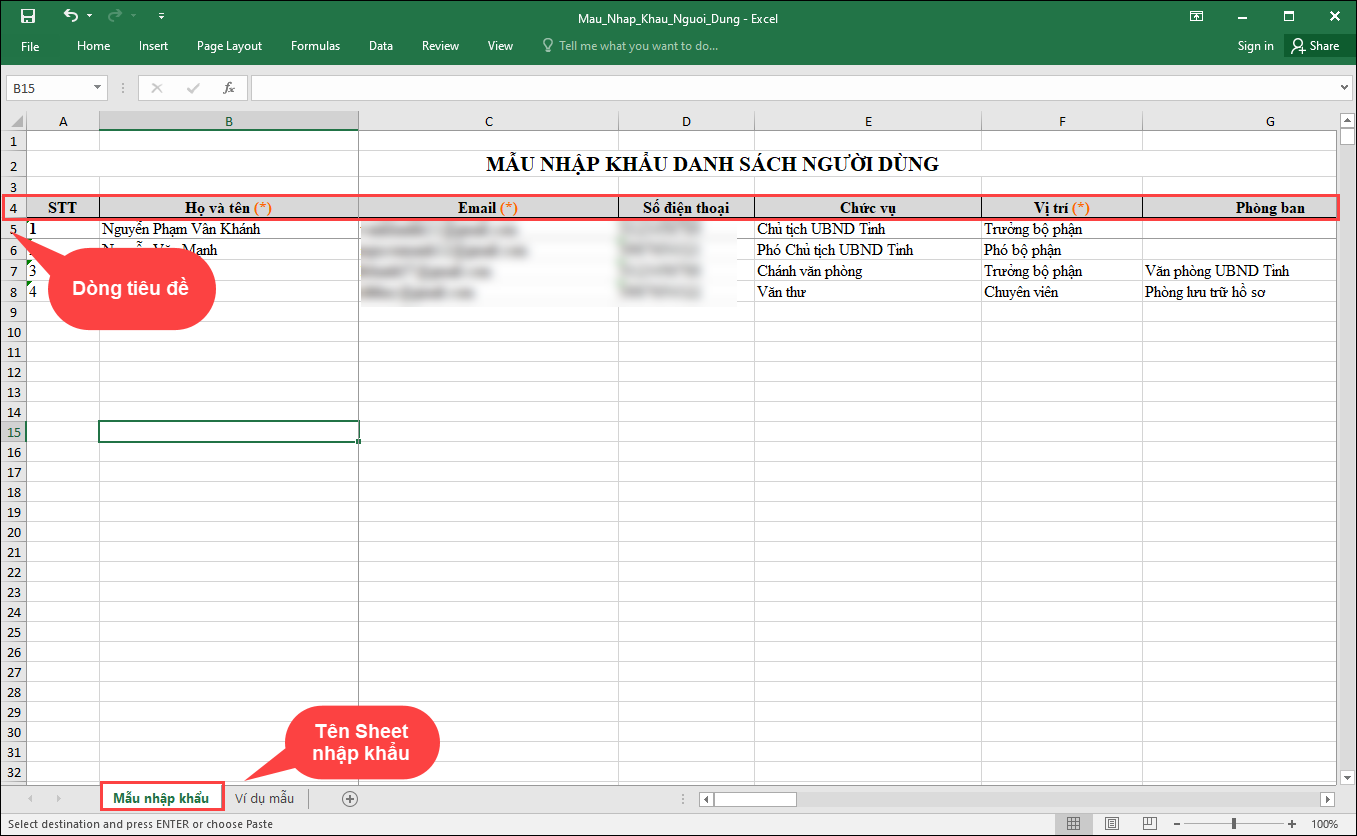Open the Undo history dropdown arrow
The height and width of the screenshot is (836, 1357).
point(90,16)
